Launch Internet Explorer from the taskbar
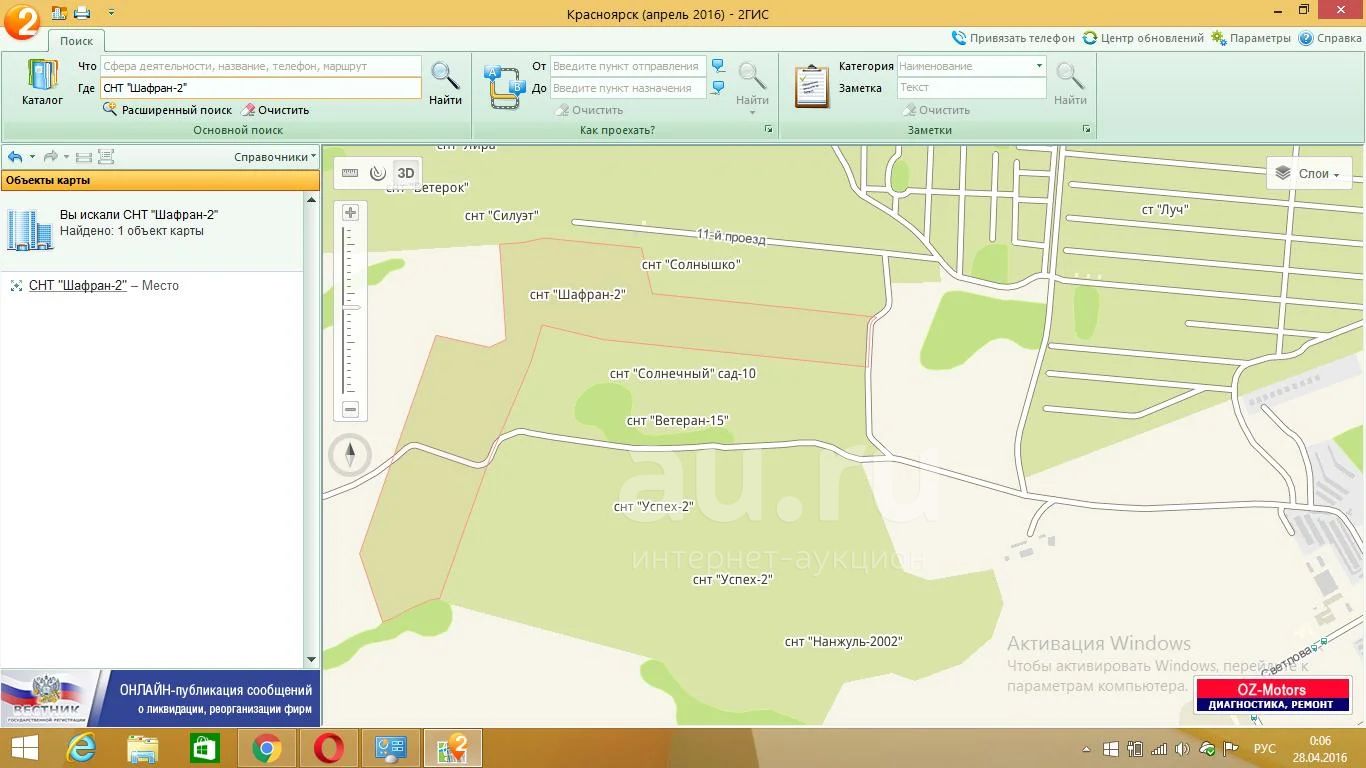Image resolution: width=1366 pixels, height=768 pixels. click(x=80, y=748)
